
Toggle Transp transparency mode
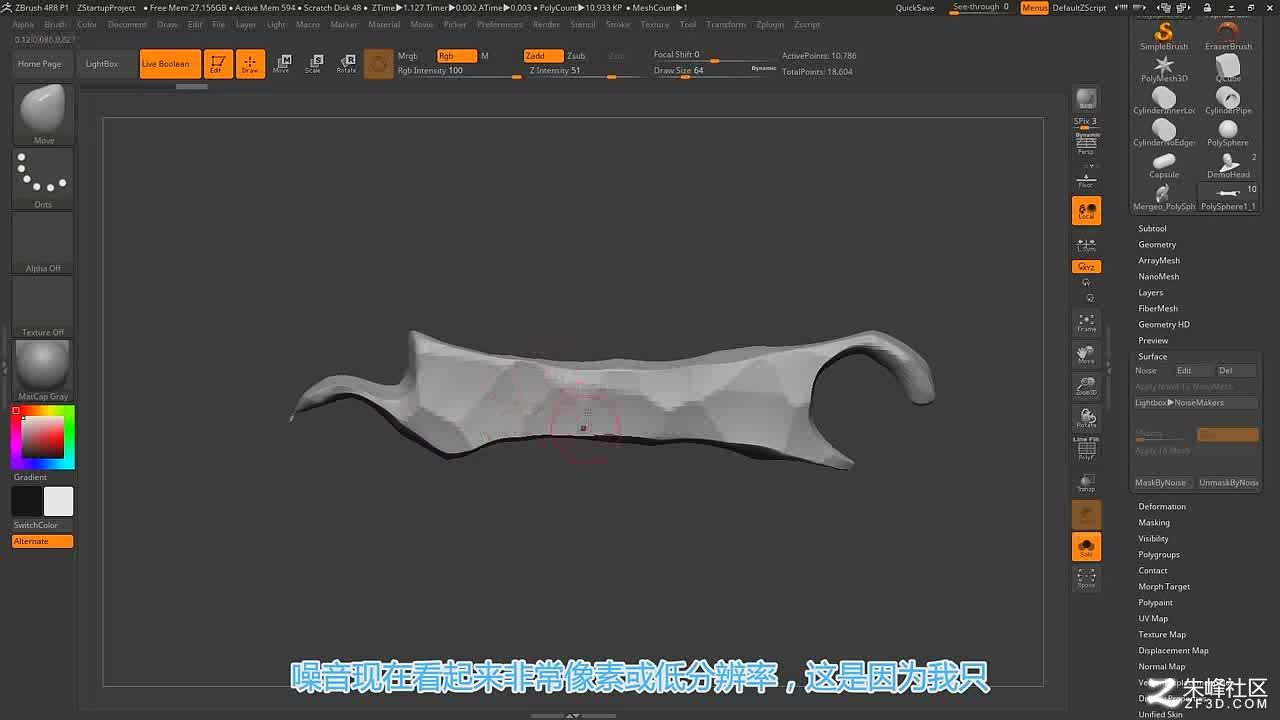pos(1086,483)
